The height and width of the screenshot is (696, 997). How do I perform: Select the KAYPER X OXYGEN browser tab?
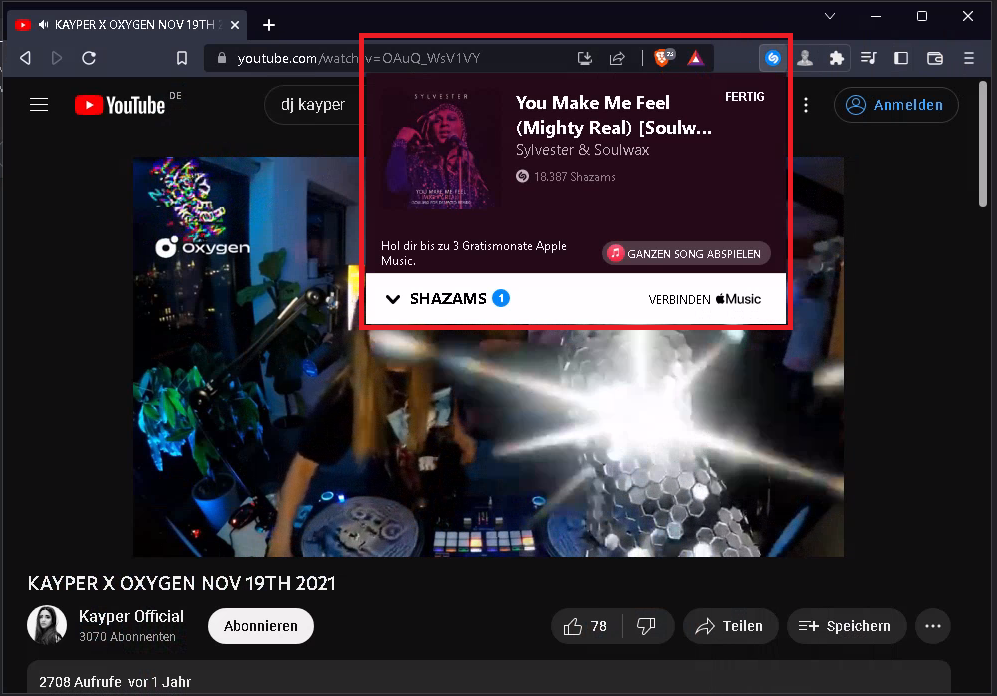[120, 25]
